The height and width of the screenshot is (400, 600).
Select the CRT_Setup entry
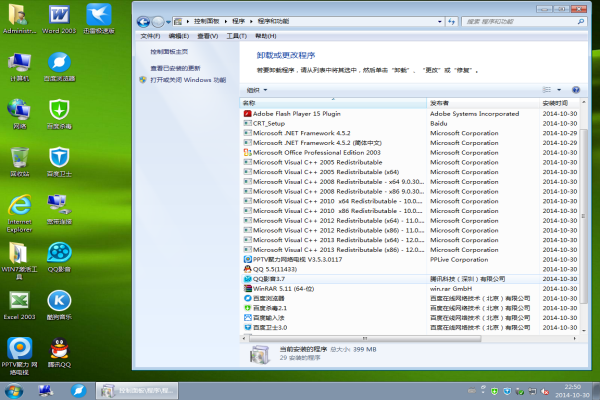(x=409, y=123)
